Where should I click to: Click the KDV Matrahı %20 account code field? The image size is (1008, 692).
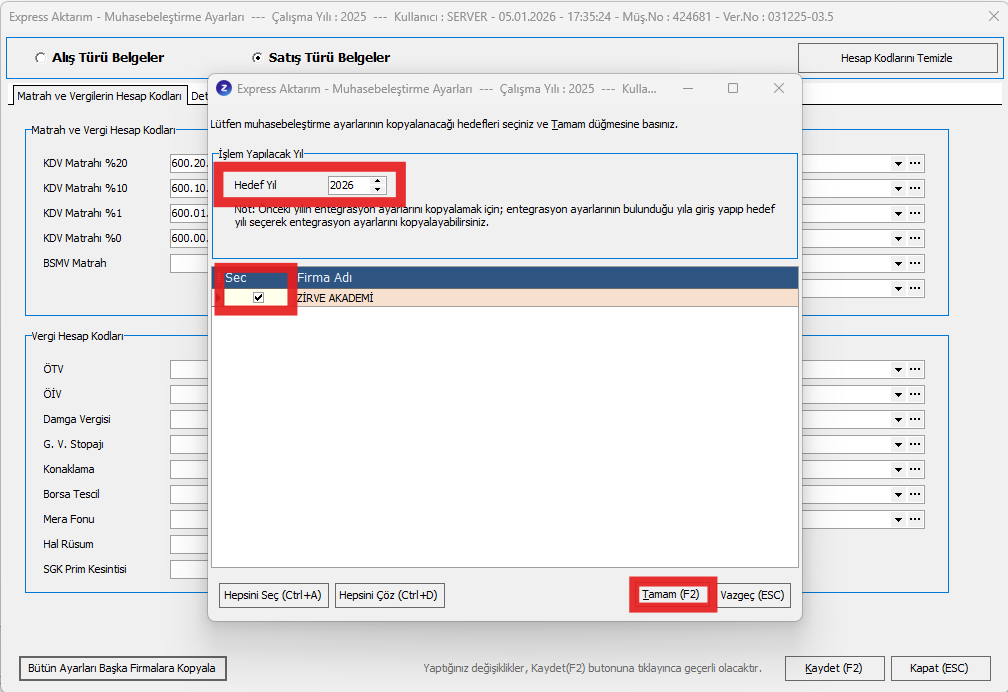[x=189, y=163]
